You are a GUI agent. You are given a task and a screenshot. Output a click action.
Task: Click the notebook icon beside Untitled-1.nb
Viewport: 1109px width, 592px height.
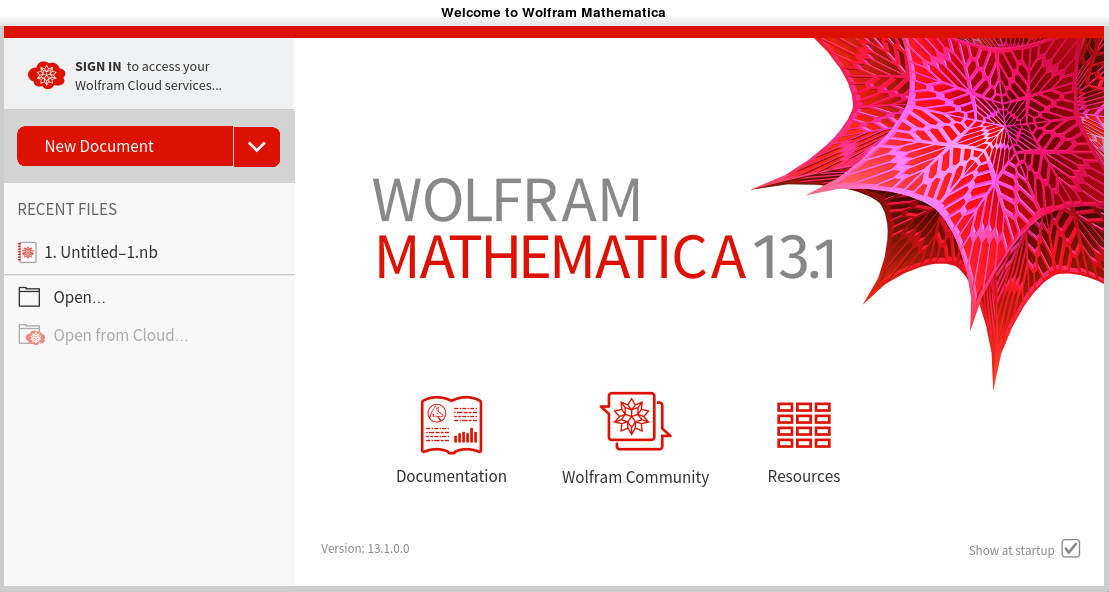click(27, 252)
